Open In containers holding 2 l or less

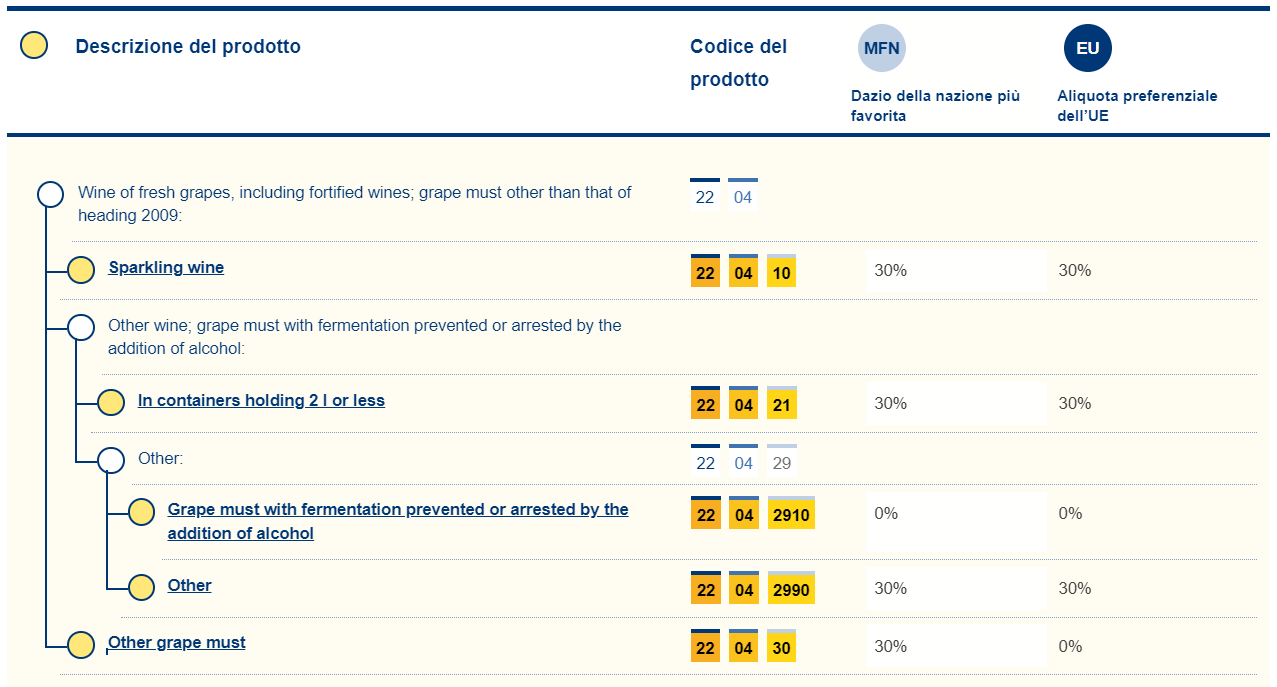pyautogui.click(x=261, y=401)
